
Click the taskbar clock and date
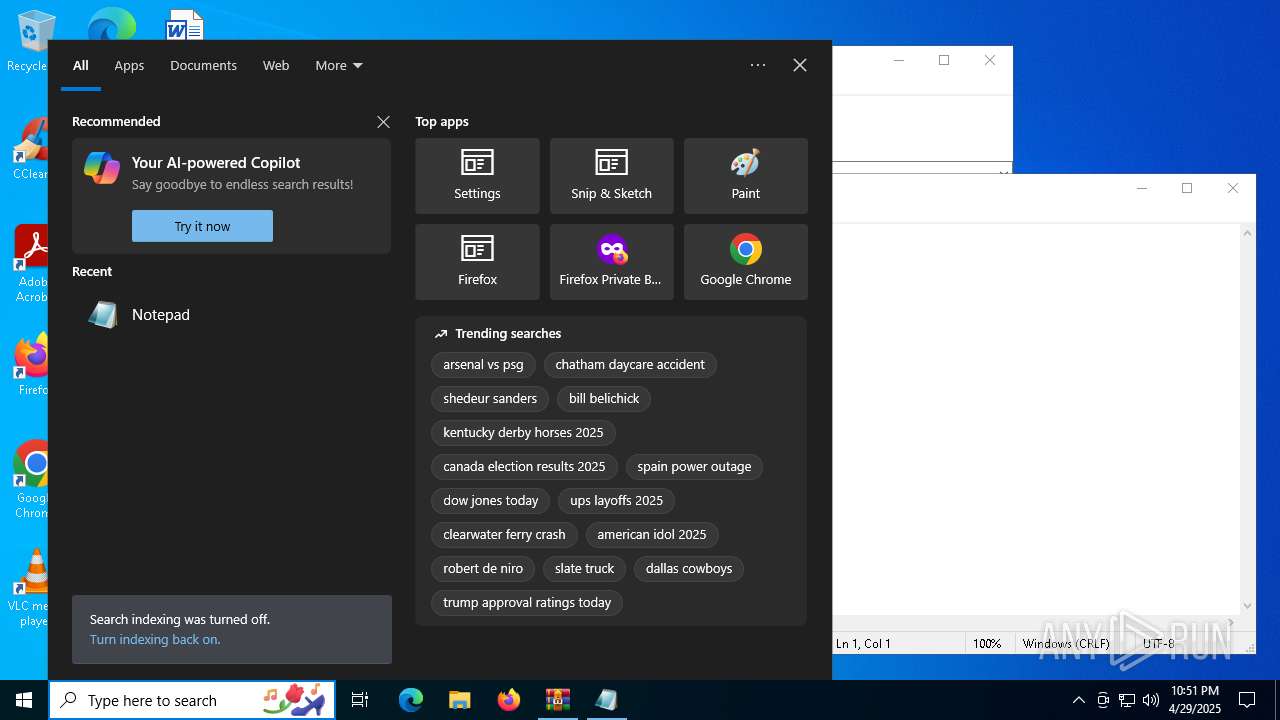[1195, 700]
